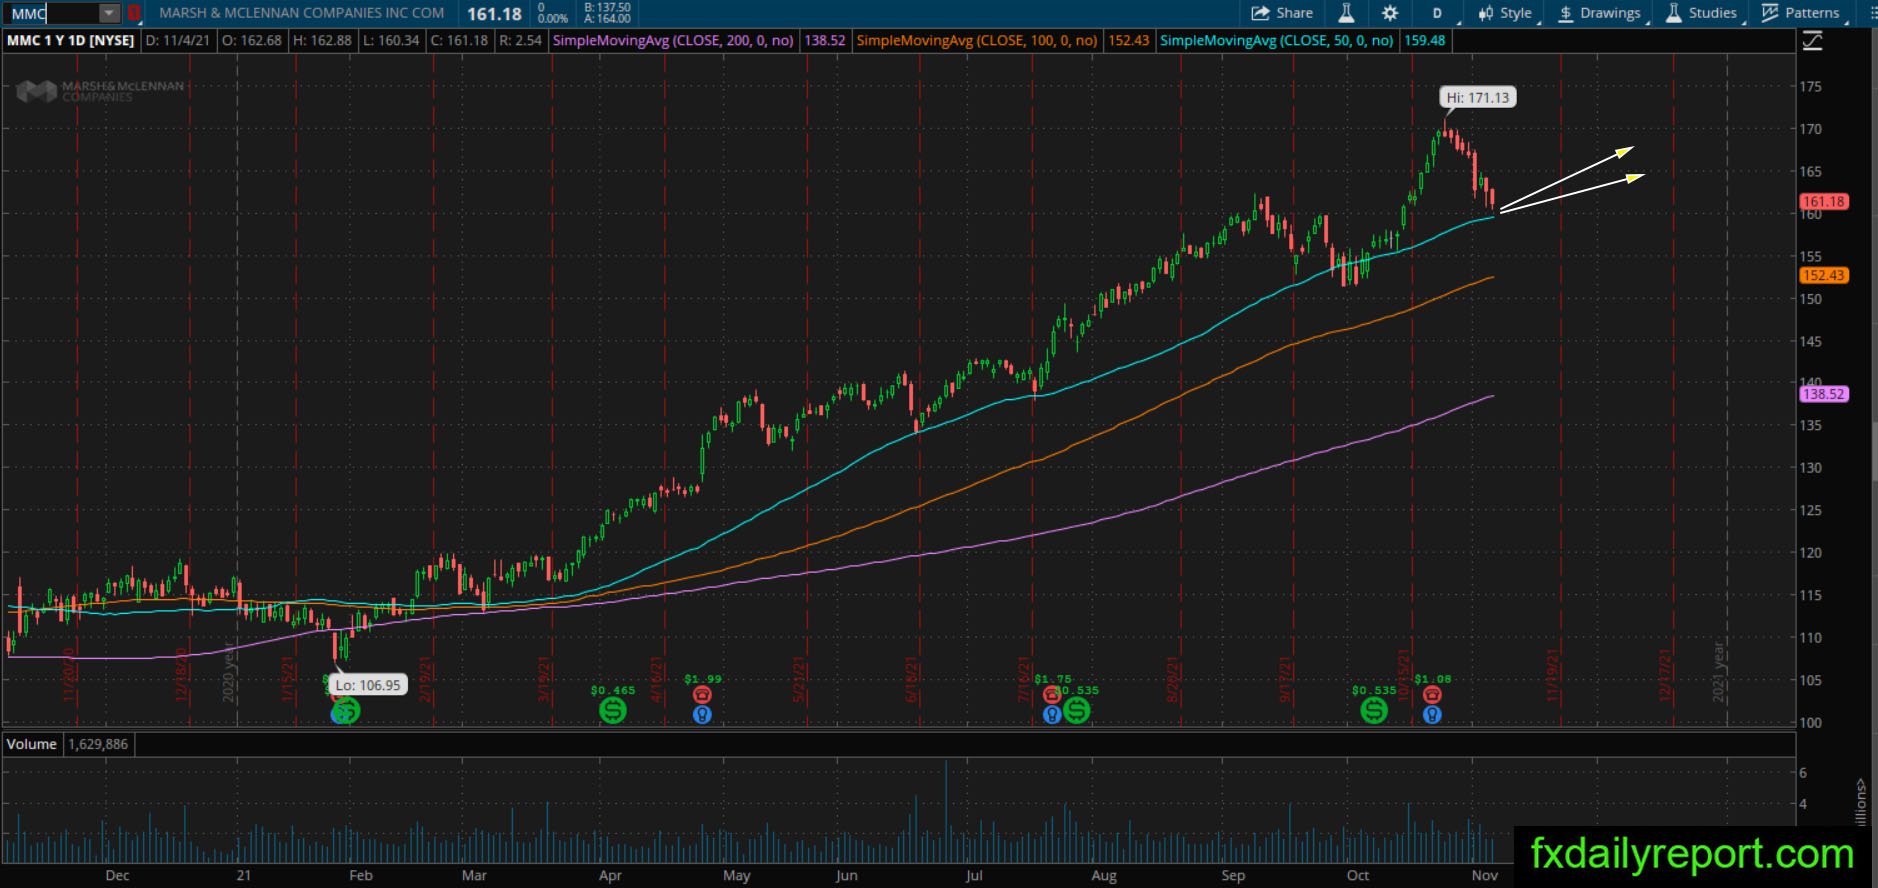Click the Hi: 171.13 price bubble

(x=1477, y=98)
